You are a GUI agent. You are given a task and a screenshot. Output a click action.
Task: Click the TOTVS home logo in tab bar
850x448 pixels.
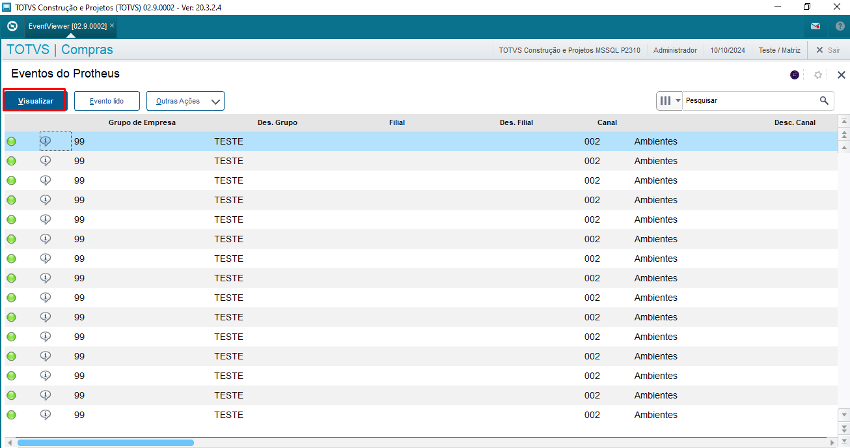pos(12,26)
